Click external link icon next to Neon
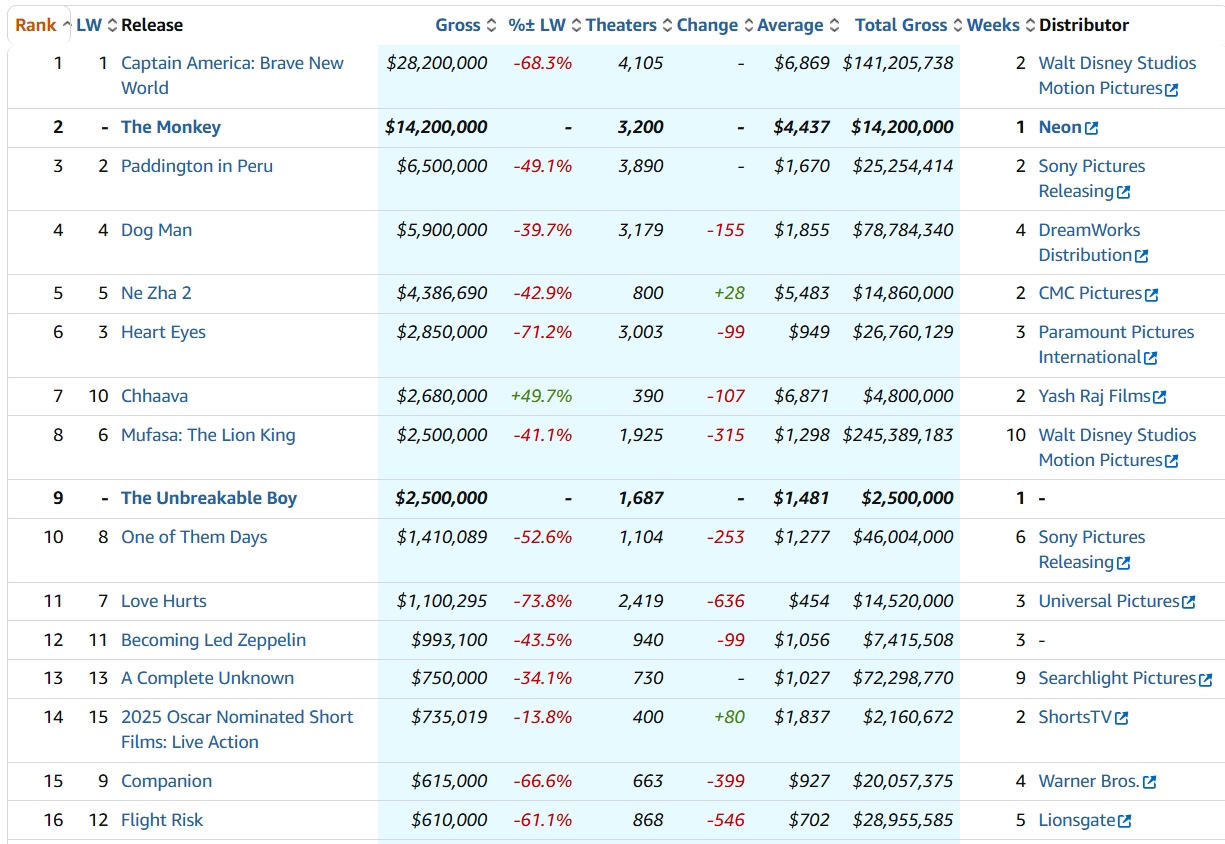Image resolution: width=1225 pixels, height=844 pixels. [1092, 128]
